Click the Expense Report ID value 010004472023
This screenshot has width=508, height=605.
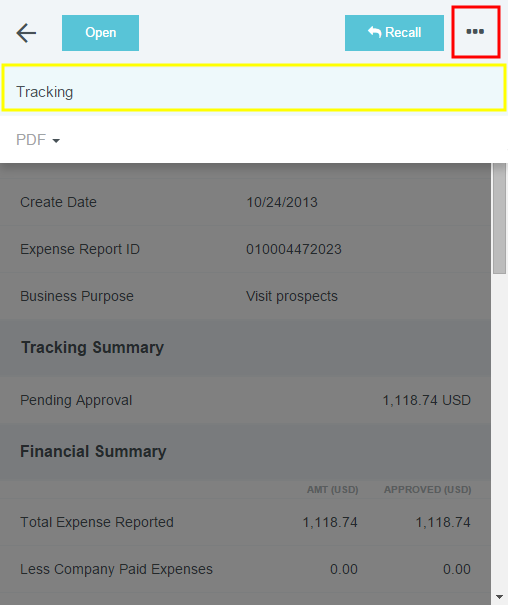[x=294, y=249]
